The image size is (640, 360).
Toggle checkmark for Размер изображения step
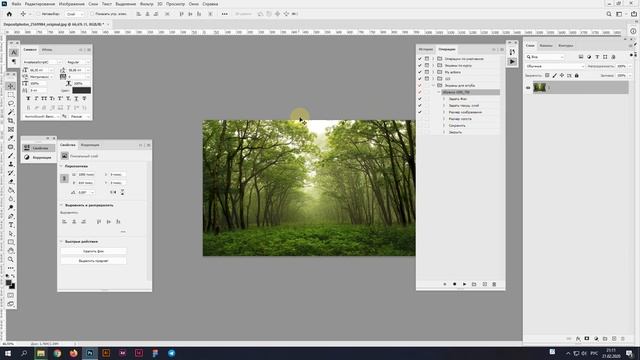coord(420,112)
